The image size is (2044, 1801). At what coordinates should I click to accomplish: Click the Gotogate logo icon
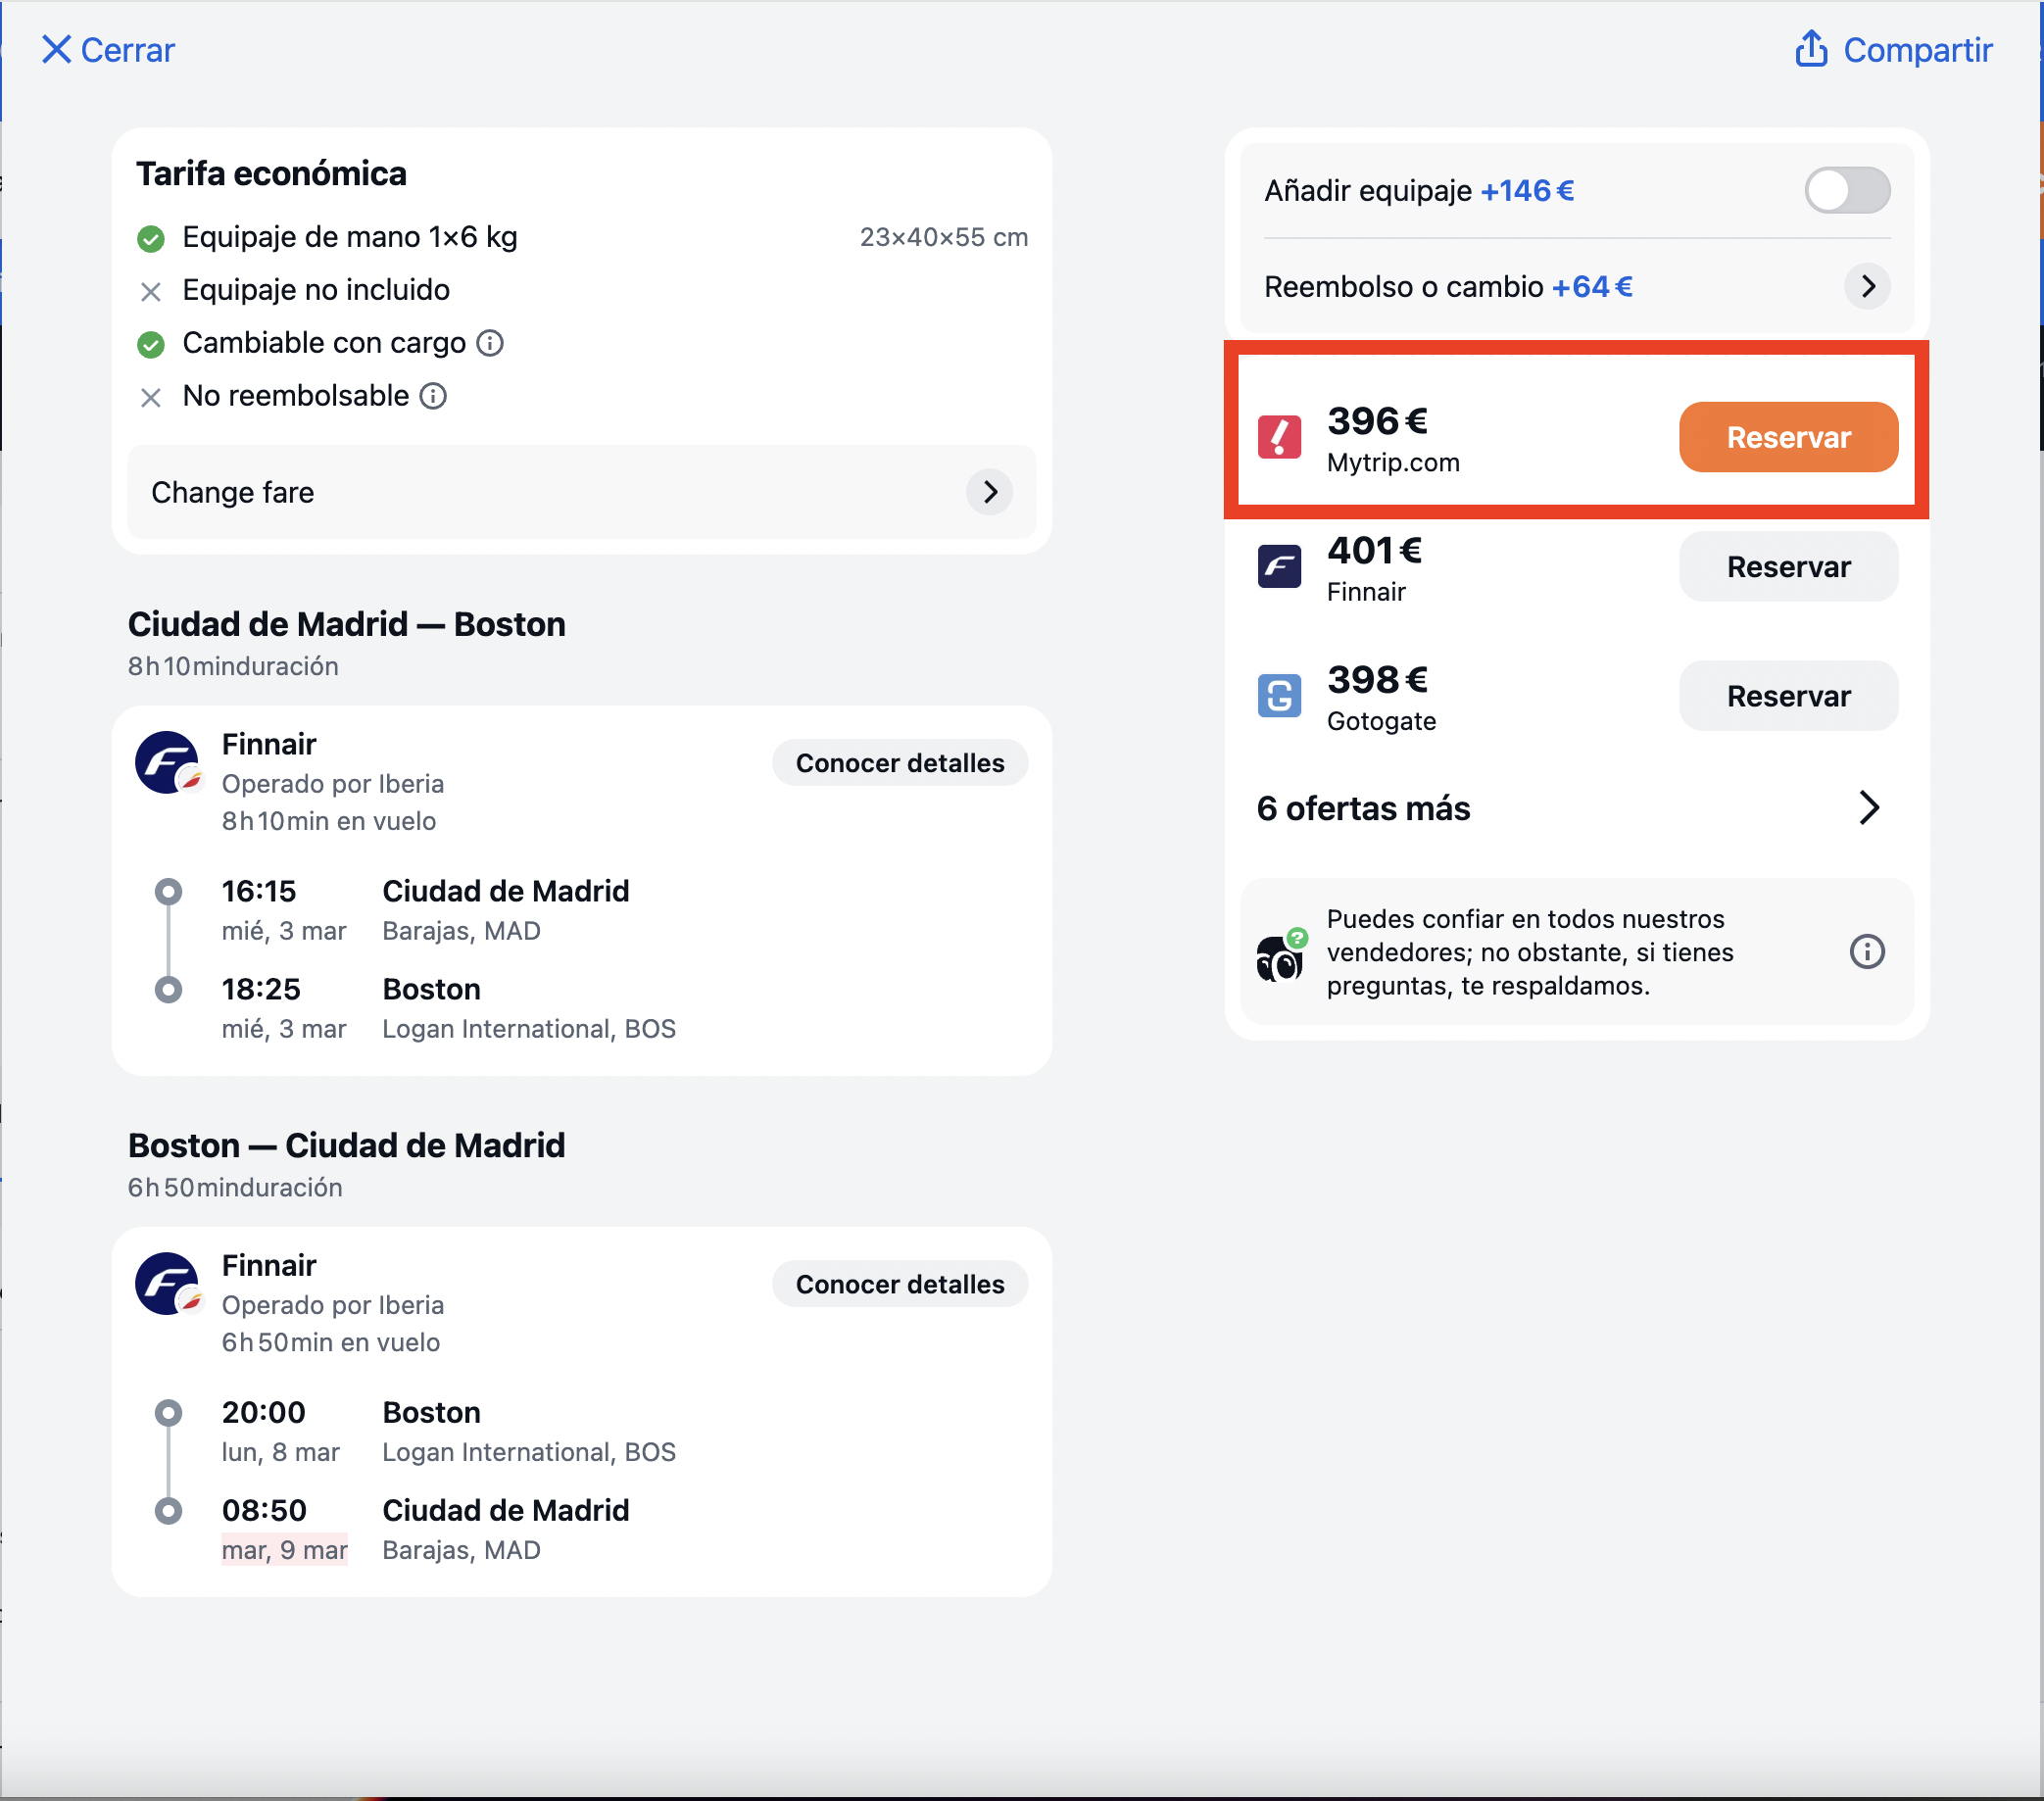(x=1279, y=695)
